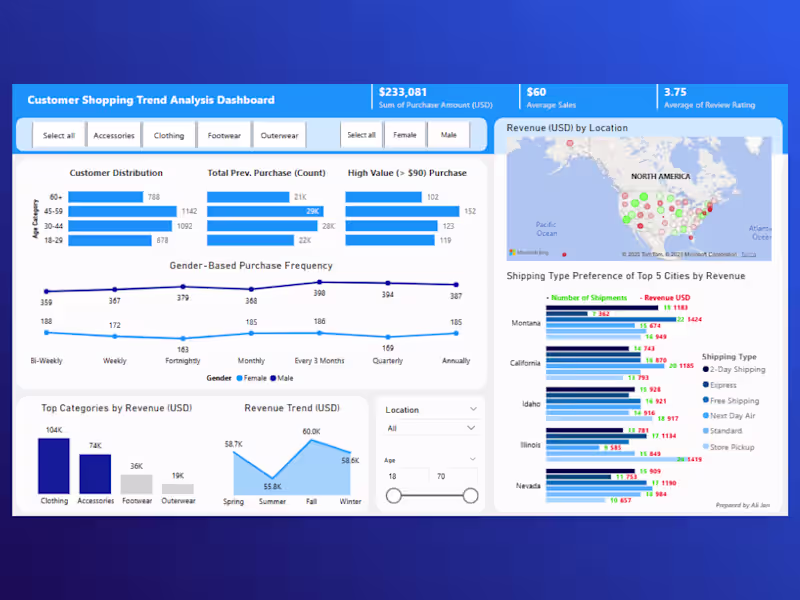Open the Location 'All' dropdown
Viewport: 800px width, 600px height.
431,428
